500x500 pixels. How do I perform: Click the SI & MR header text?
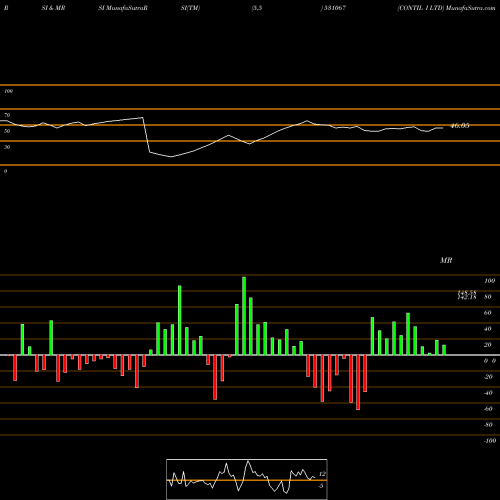[53, 8]
